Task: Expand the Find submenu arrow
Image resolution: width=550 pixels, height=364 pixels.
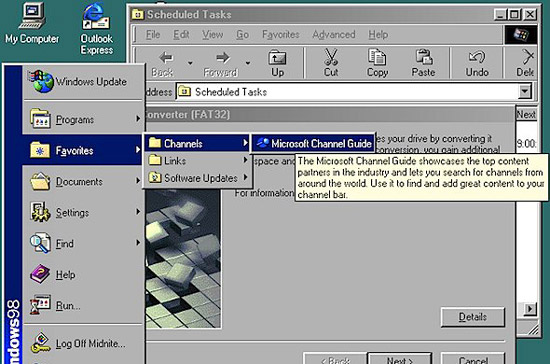Action: pos(138,242)
